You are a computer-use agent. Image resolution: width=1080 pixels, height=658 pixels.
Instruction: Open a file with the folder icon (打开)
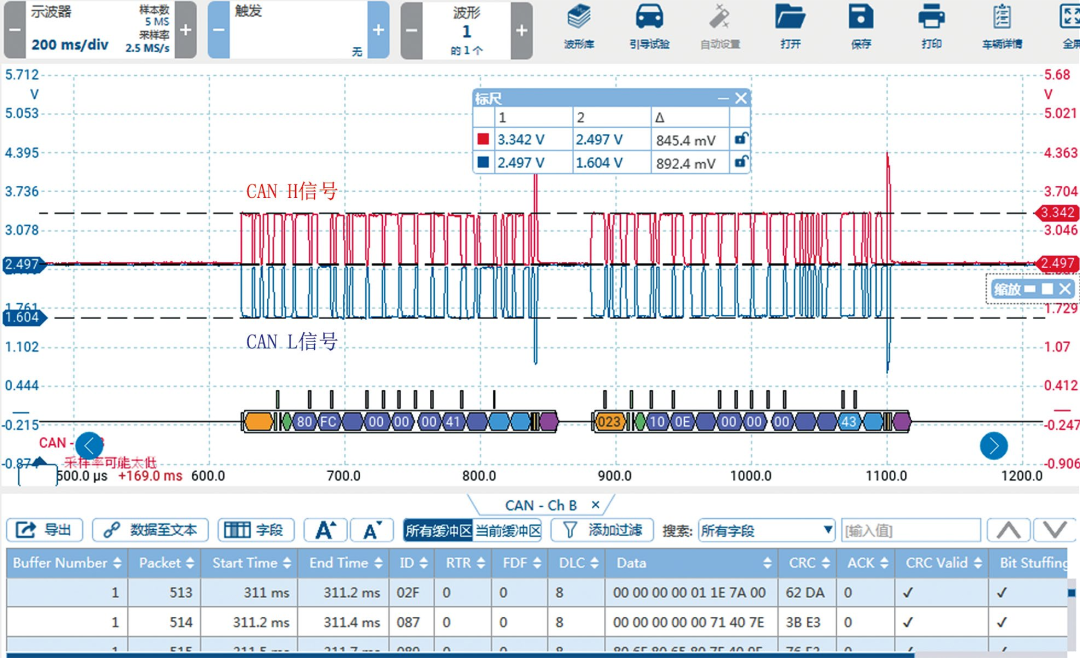pyautogui.click(x=790, y=28)
